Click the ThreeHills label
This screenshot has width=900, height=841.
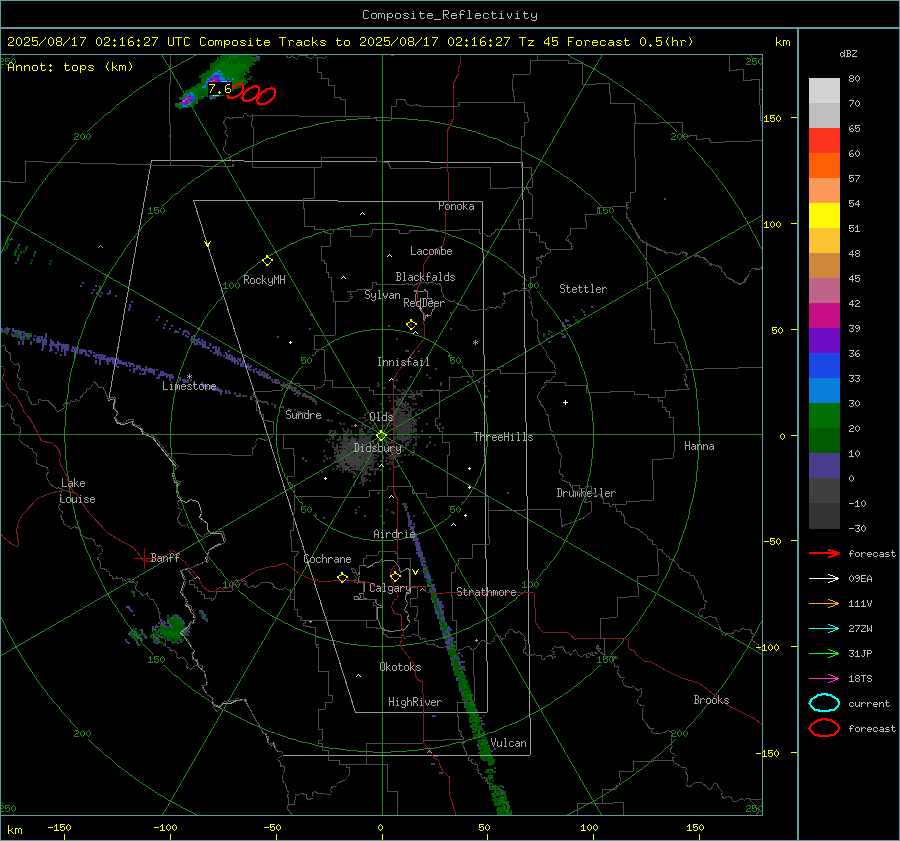point(503,437)
